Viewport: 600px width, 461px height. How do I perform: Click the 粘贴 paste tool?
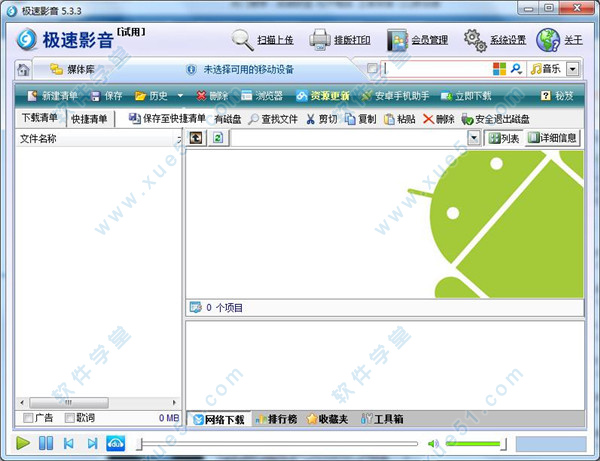point(400,119)
